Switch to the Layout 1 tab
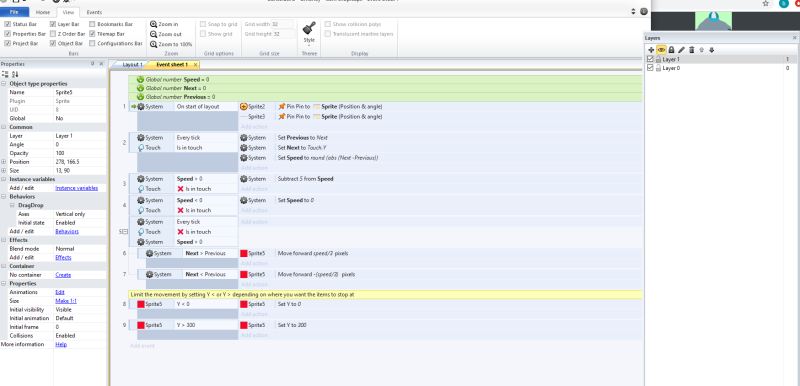Image resolution: width=800 pixels, height=386 pixels. click(x=132, y=65)
